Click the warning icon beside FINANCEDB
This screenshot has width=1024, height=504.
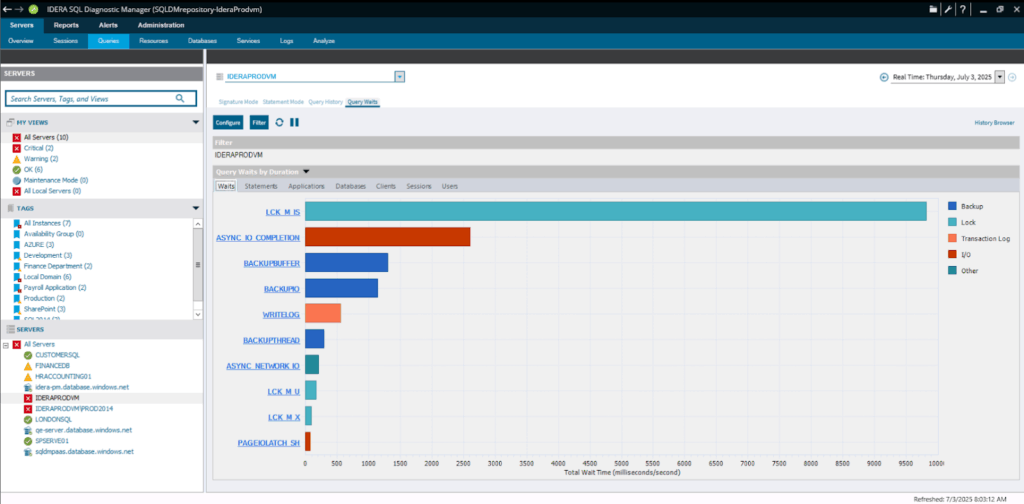(x=27, y=366)
